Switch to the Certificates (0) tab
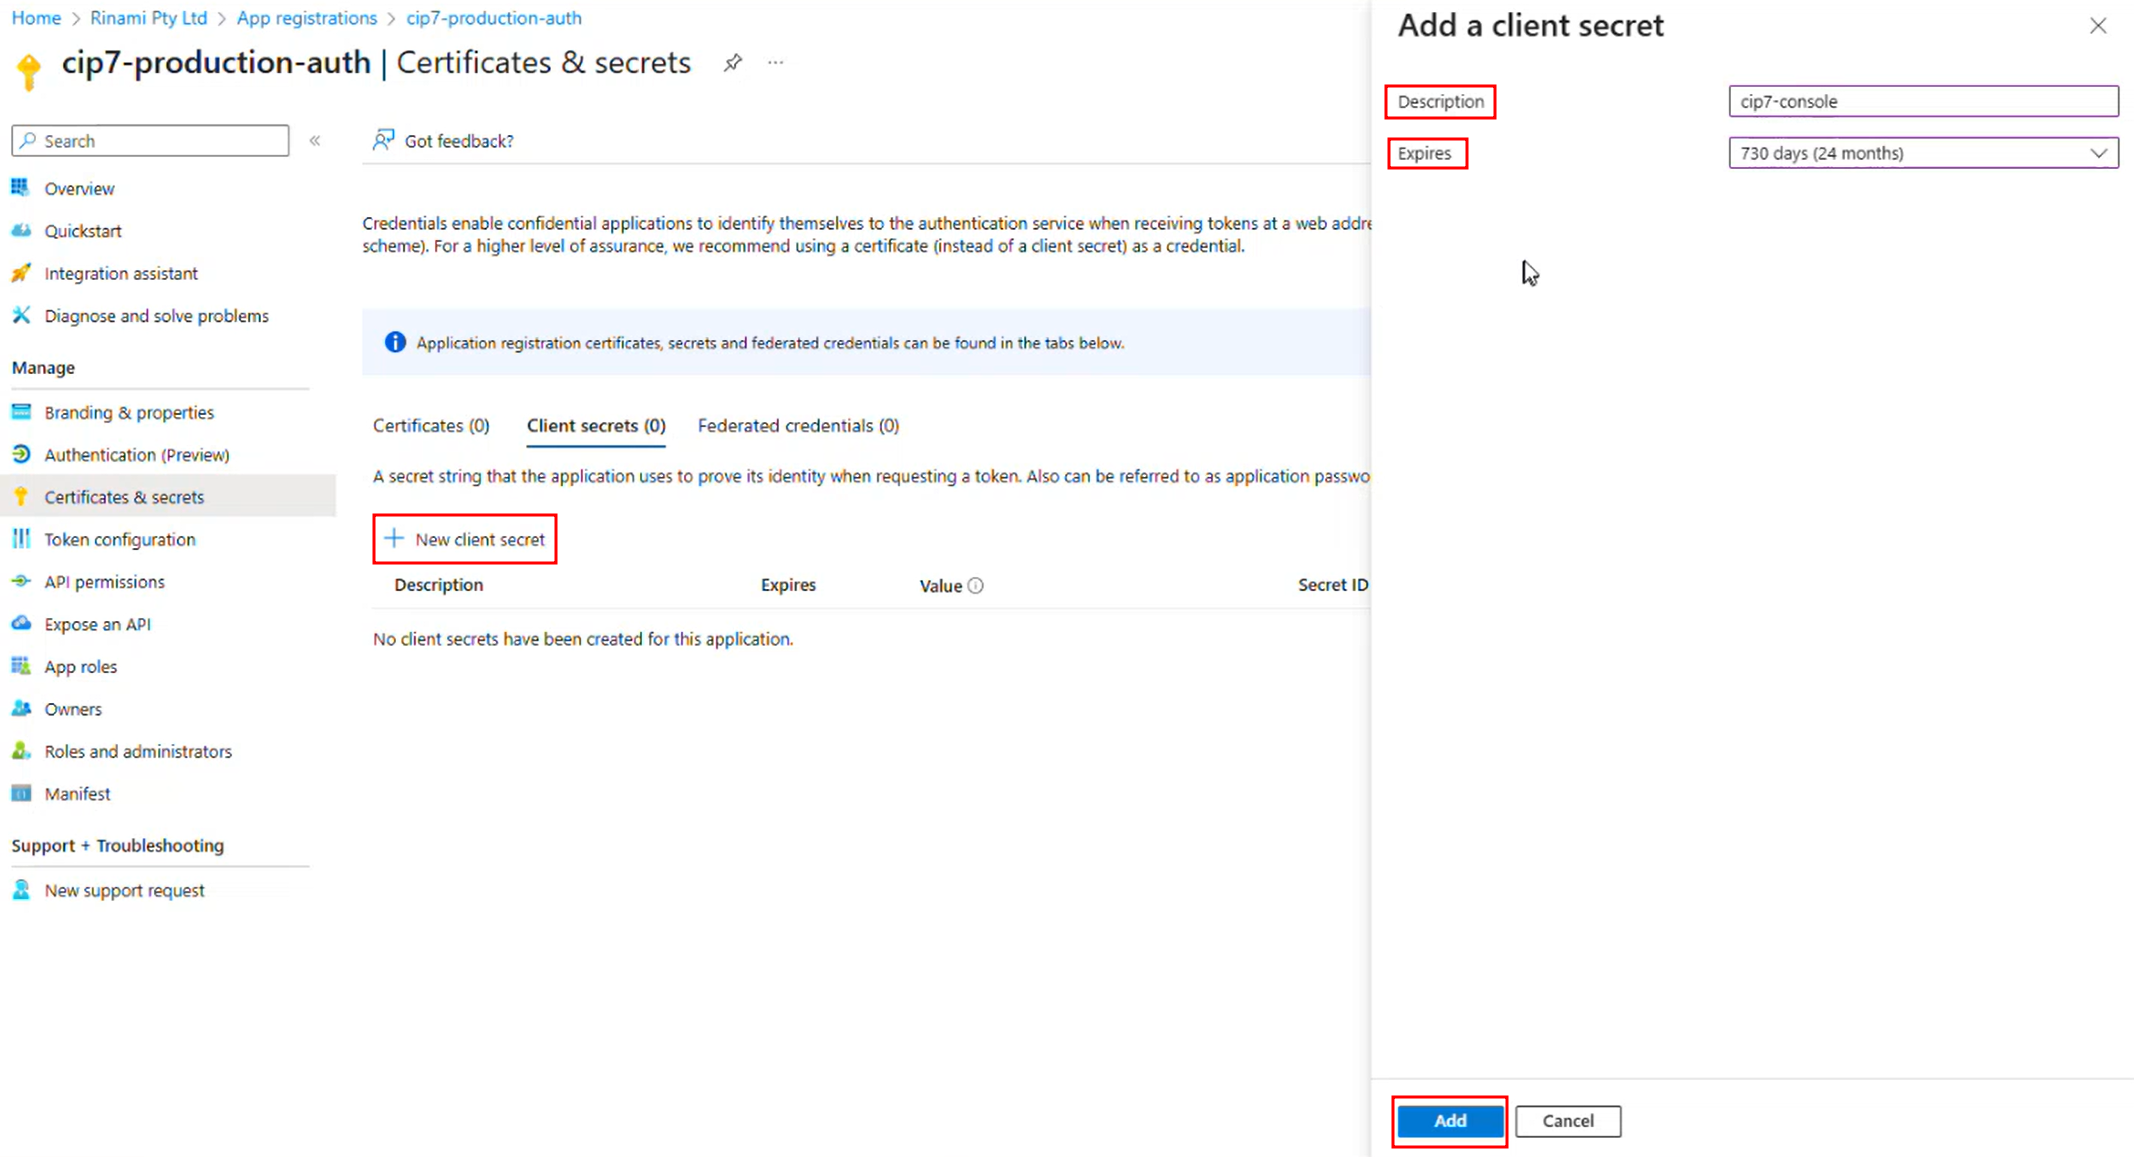The width and height of the screenshot is (2134, 1157). (431, 426)
